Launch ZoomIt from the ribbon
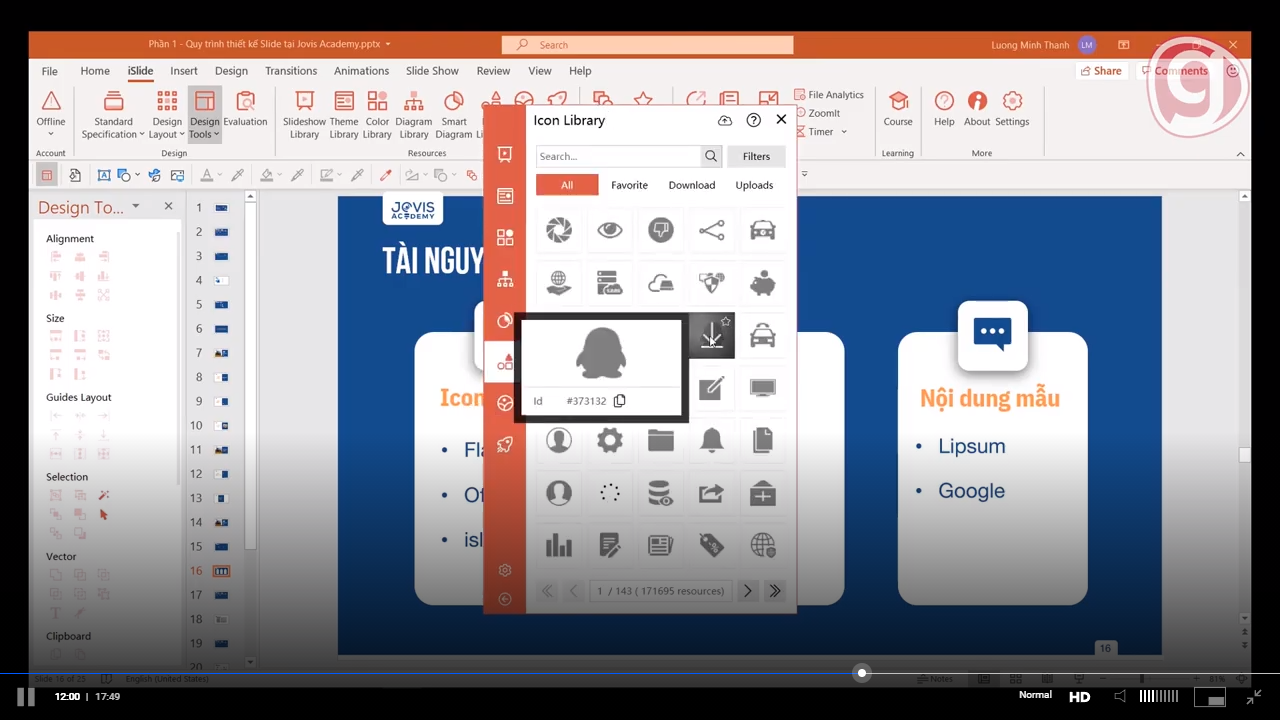1280x720 pixels. tap(816, 113)
